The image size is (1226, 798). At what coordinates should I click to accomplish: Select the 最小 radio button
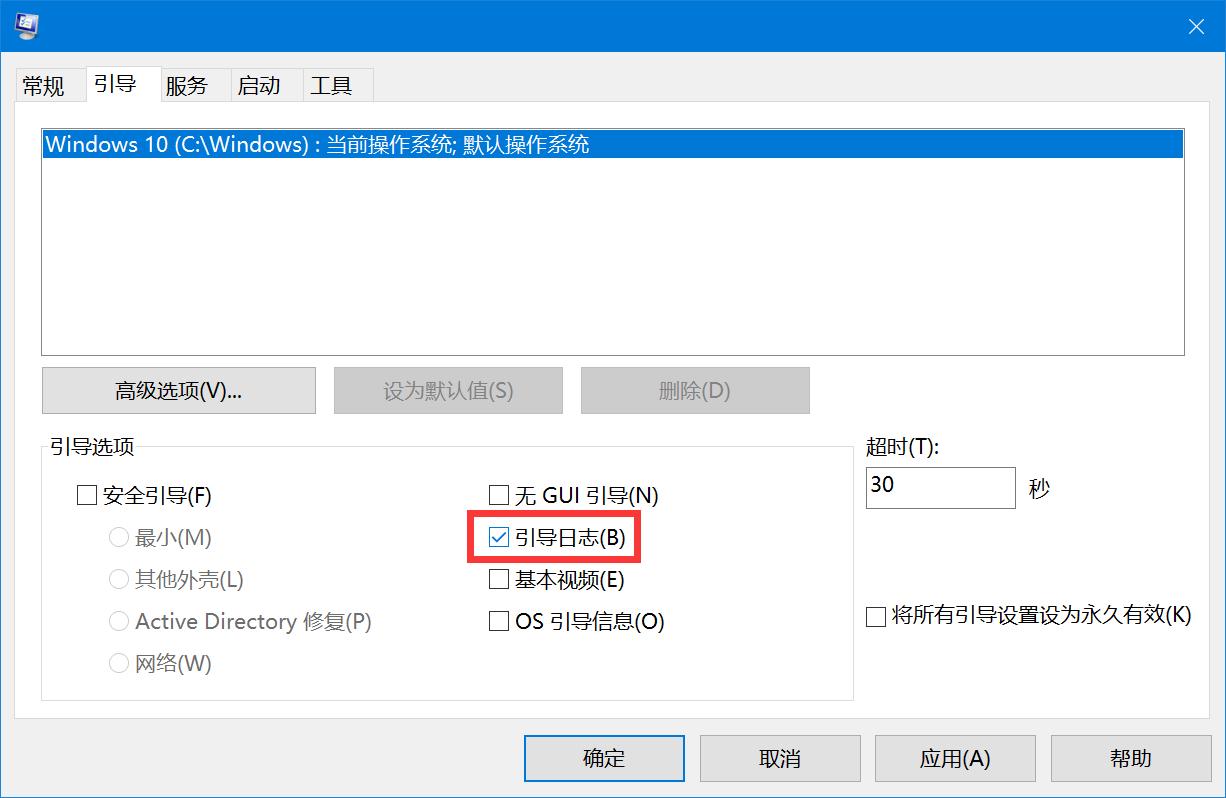pos(118,537)
